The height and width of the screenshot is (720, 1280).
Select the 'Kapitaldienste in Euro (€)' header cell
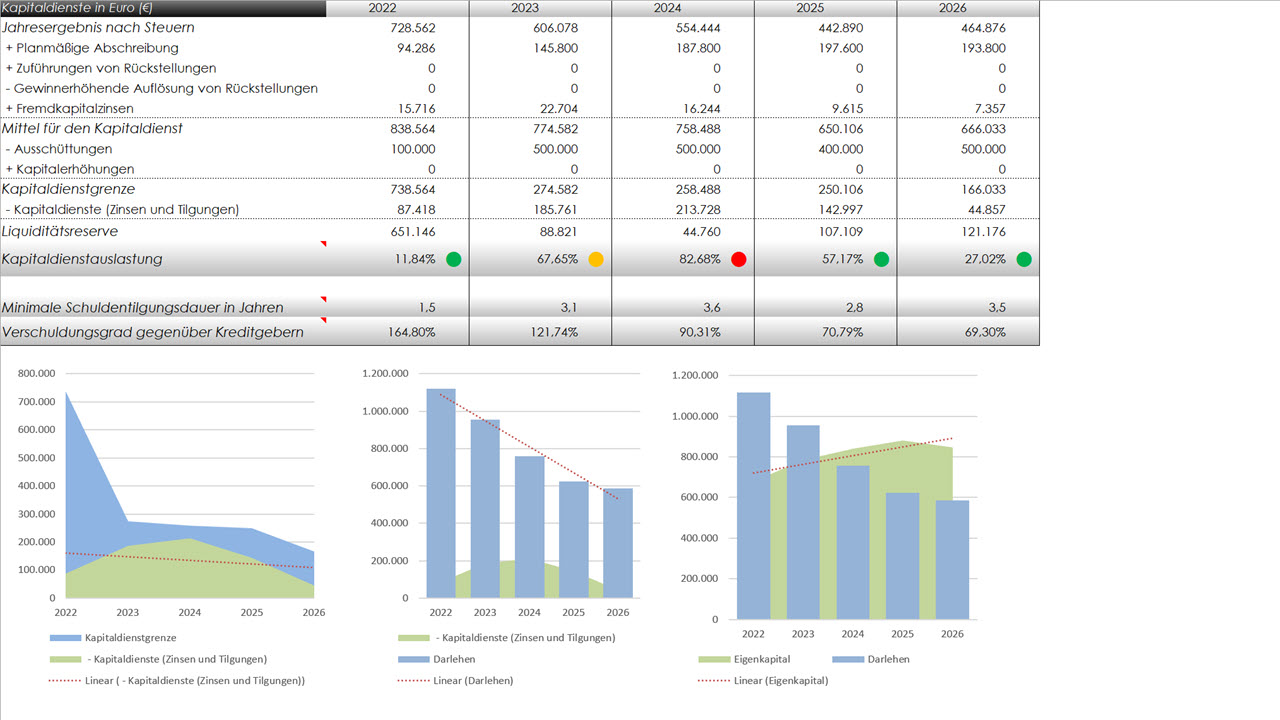pyautogui.click(x=163, y=9)
